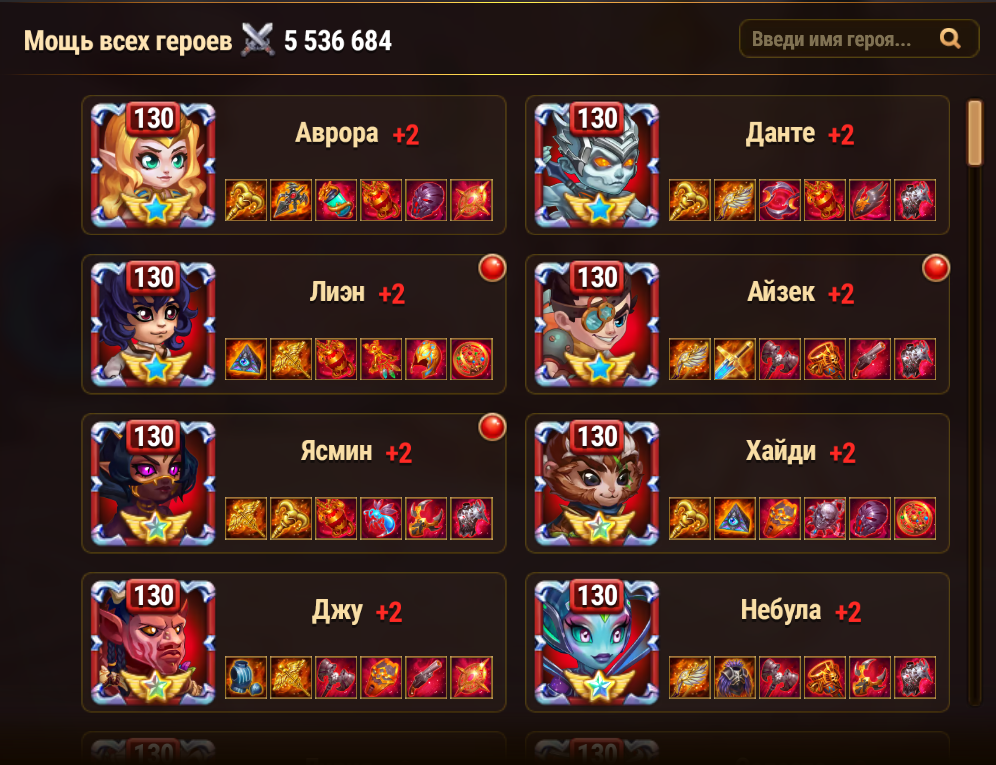Click Лиэн's pyramid eye item icon
996x765 pixels.
point(246,359)
